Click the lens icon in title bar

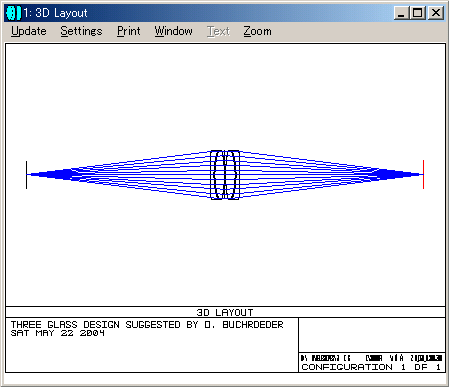[13, 13]
